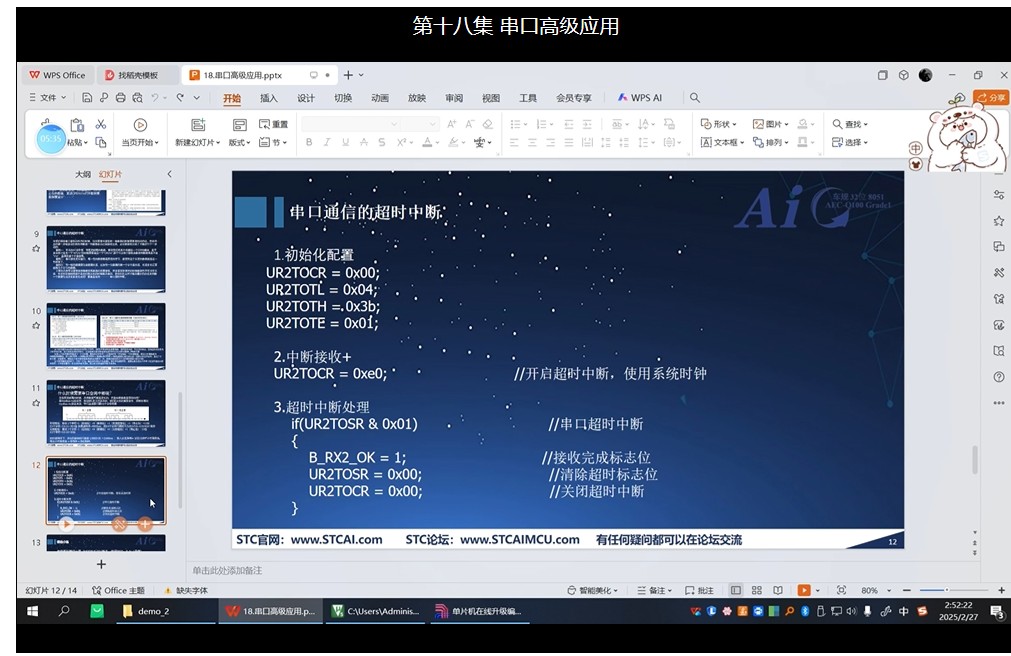Image resolution: width=1011 pixels, height=656 pixels.
Task: Click the Save icon in quick toolbar
Action: [x=87, y=97]
